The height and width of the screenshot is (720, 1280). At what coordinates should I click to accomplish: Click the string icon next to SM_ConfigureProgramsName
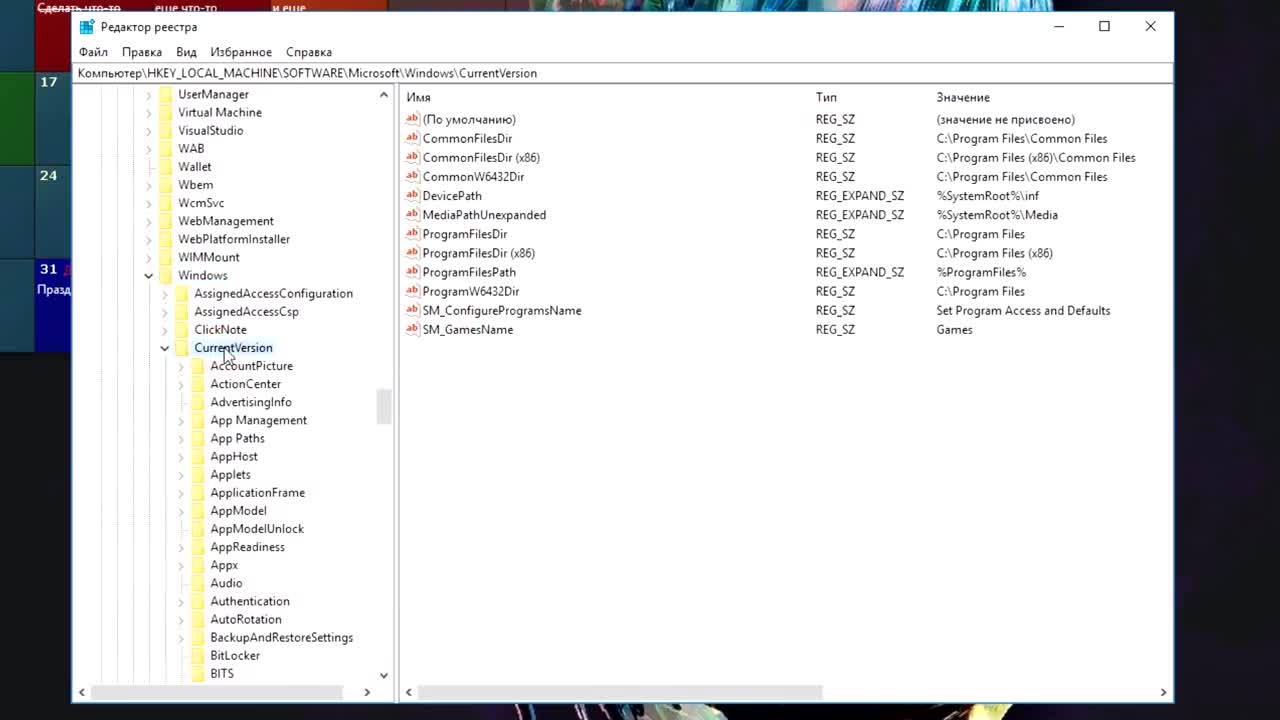(x=412, y=310)
